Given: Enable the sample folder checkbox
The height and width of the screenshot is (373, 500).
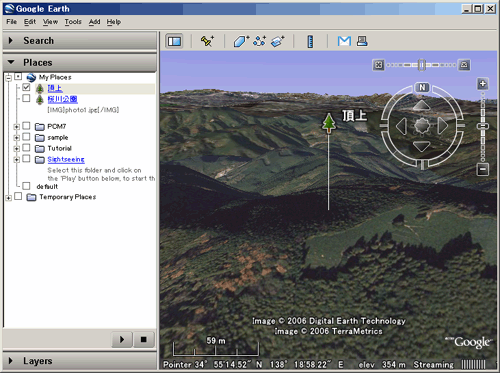Looking at the screenshot, I should click(x=26, y=137).
